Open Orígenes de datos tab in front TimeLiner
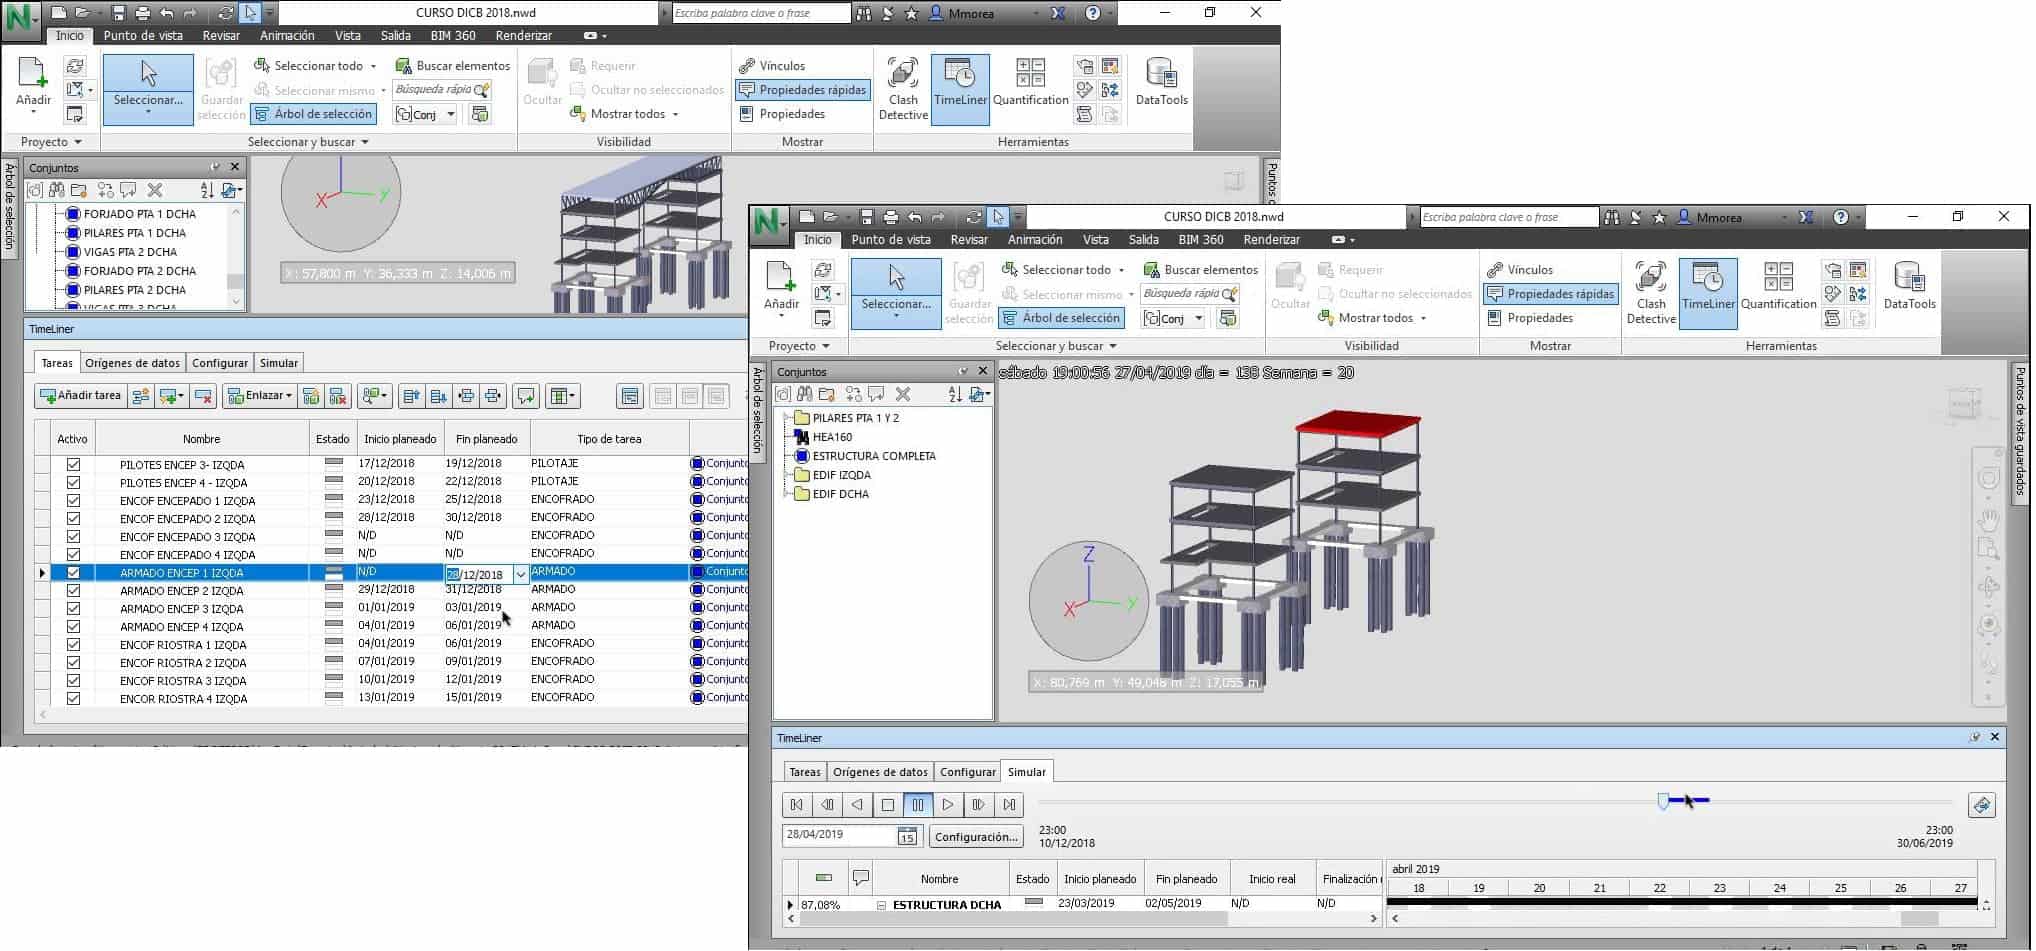 coord(880,772)
